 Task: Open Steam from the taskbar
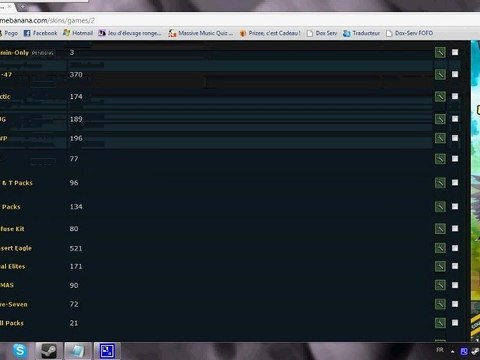49,351
